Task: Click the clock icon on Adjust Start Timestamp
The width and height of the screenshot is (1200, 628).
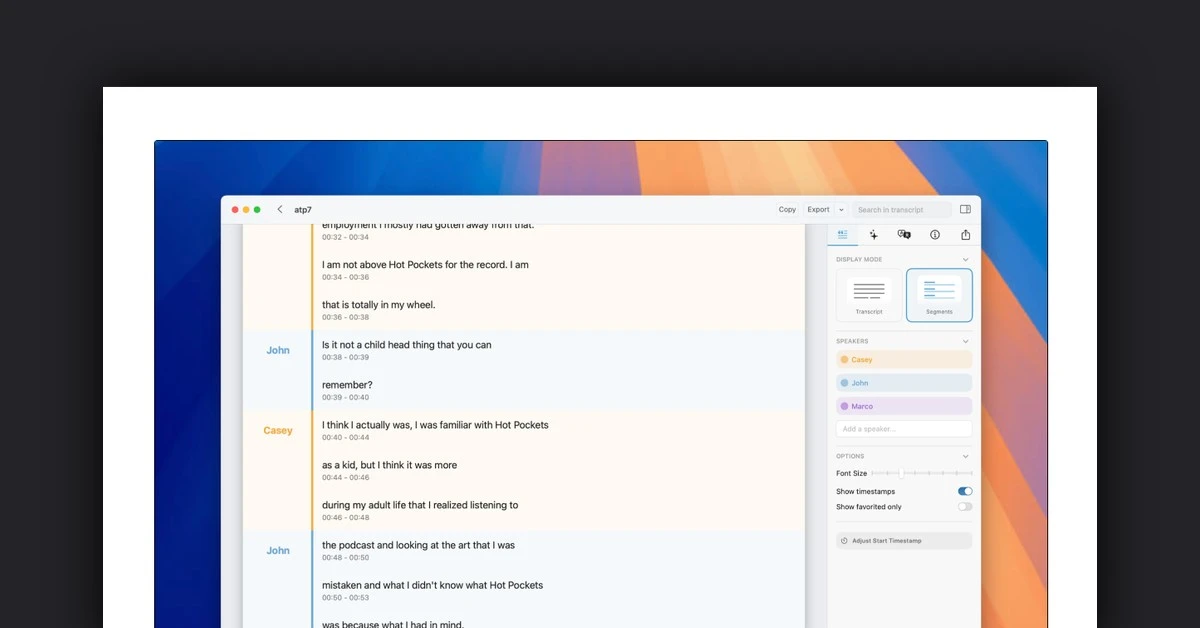Action: (x=844, y=541)
